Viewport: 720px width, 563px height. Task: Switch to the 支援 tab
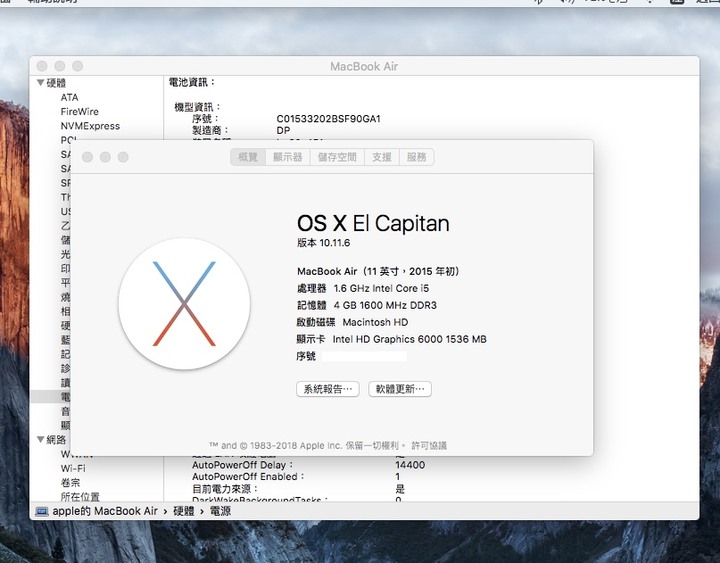coord(382,157)
